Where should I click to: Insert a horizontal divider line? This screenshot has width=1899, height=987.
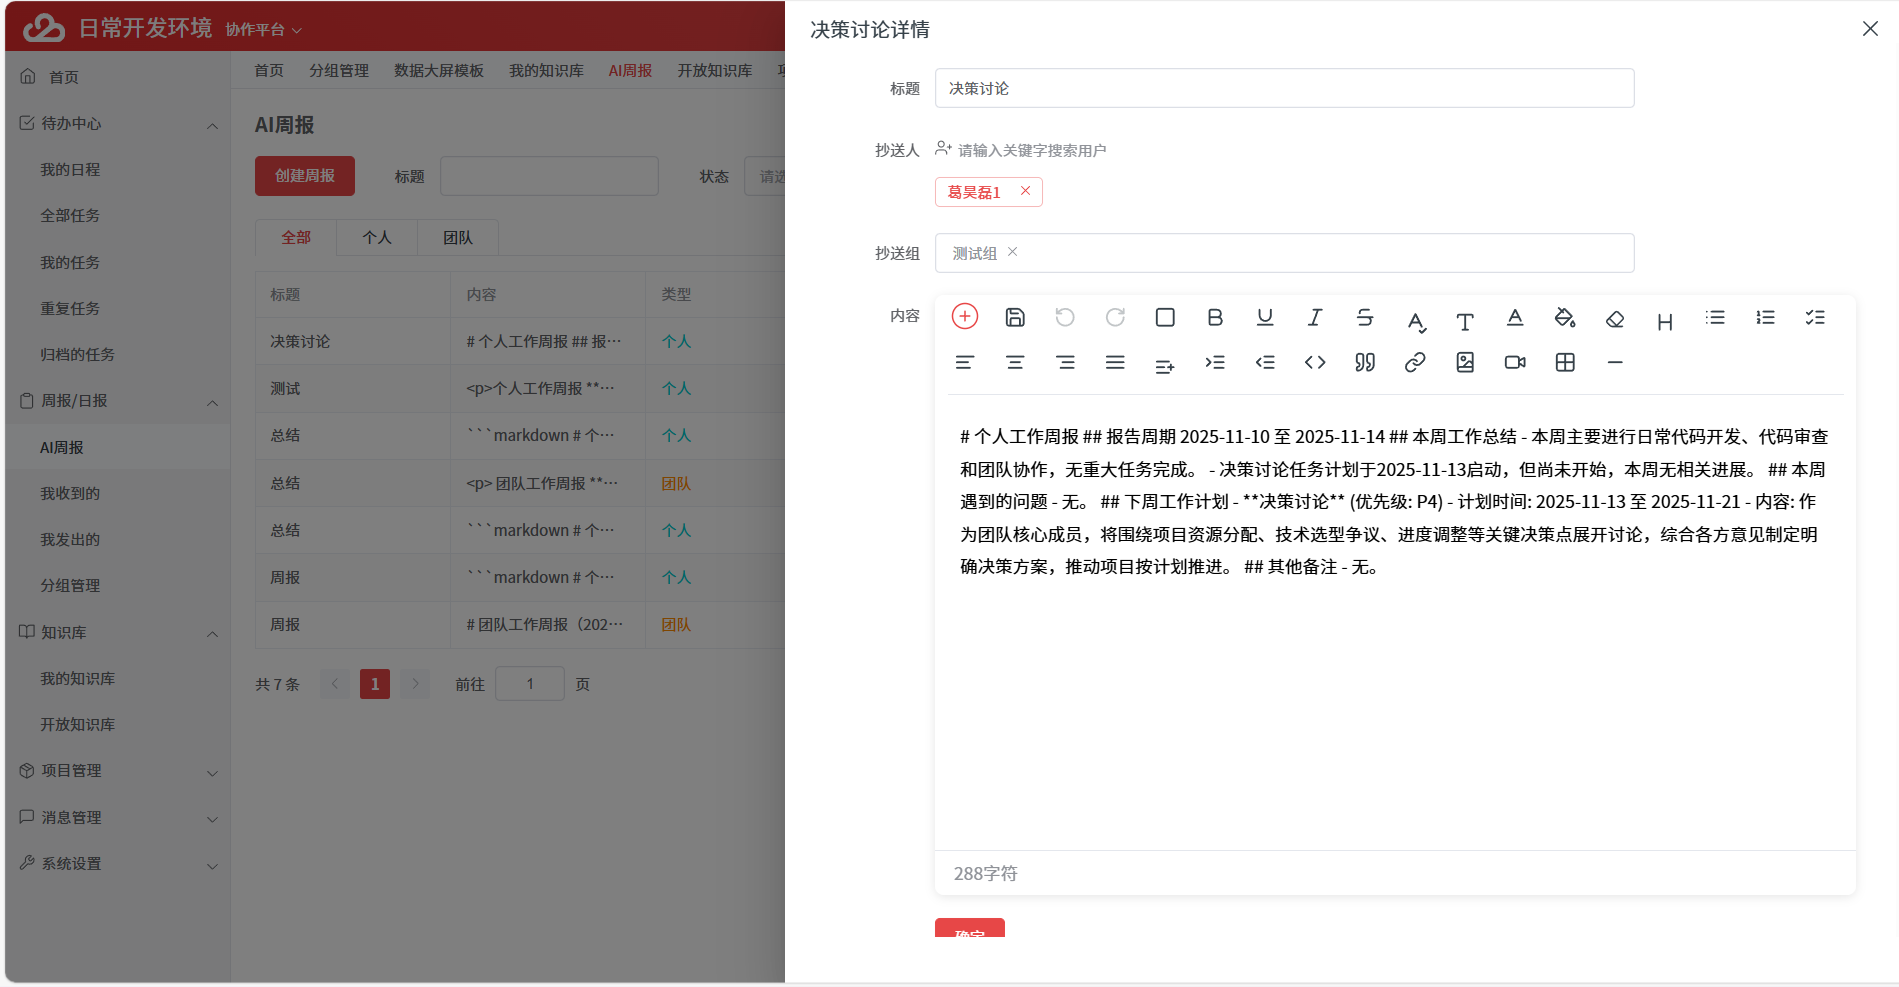1615,362
